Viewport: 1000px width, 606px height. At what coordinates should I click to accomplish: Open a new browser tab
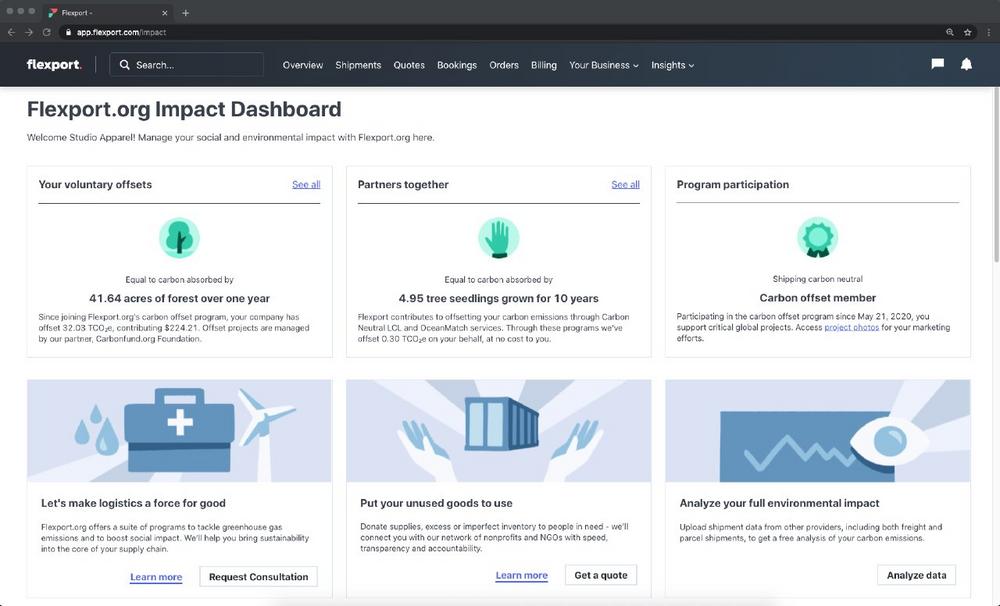(186, 13)
